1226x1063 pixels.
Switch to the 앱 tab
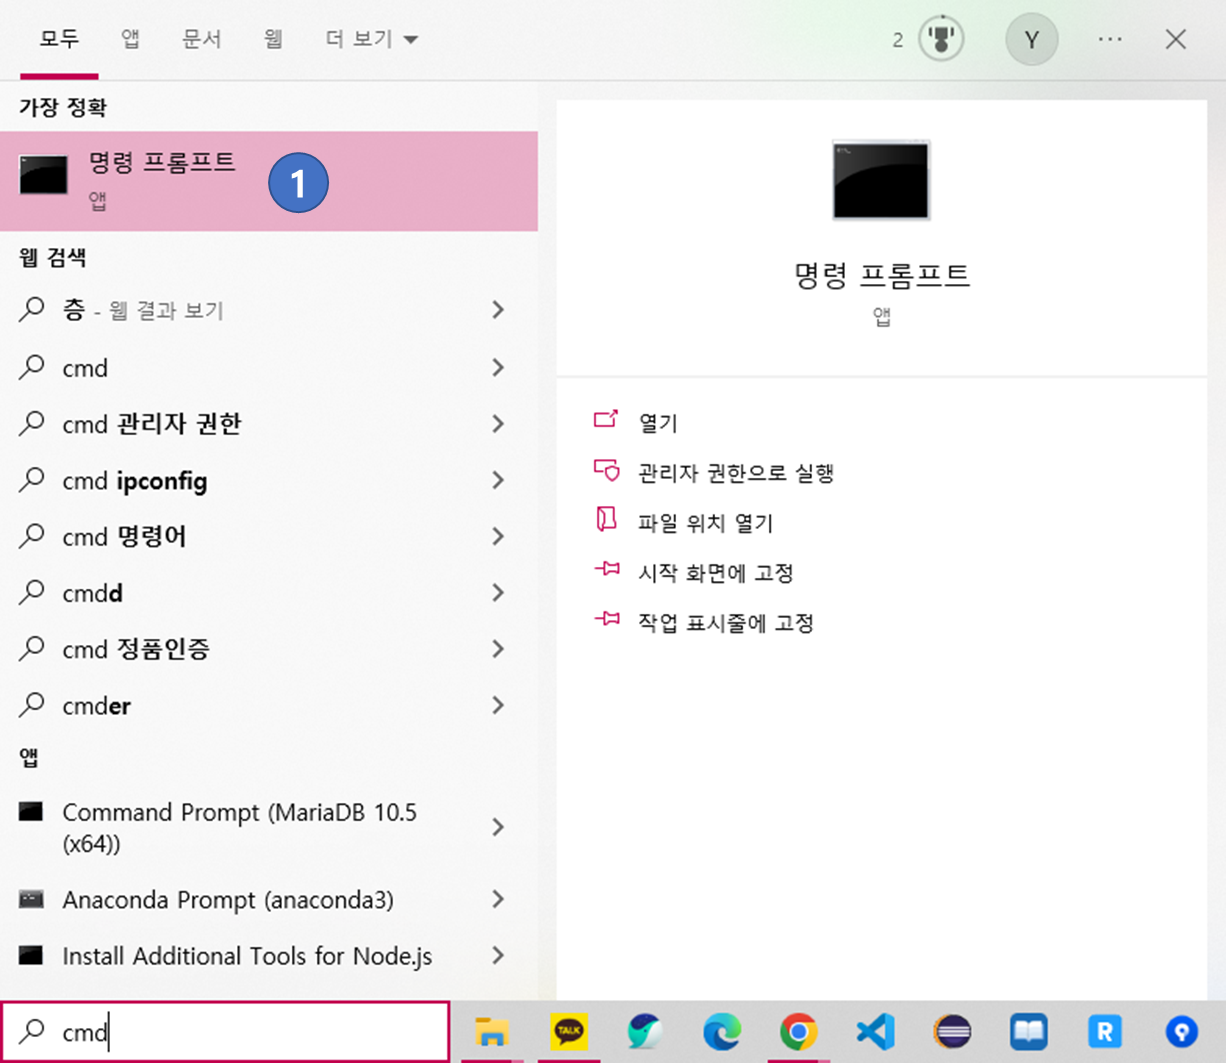click(130, 39)
